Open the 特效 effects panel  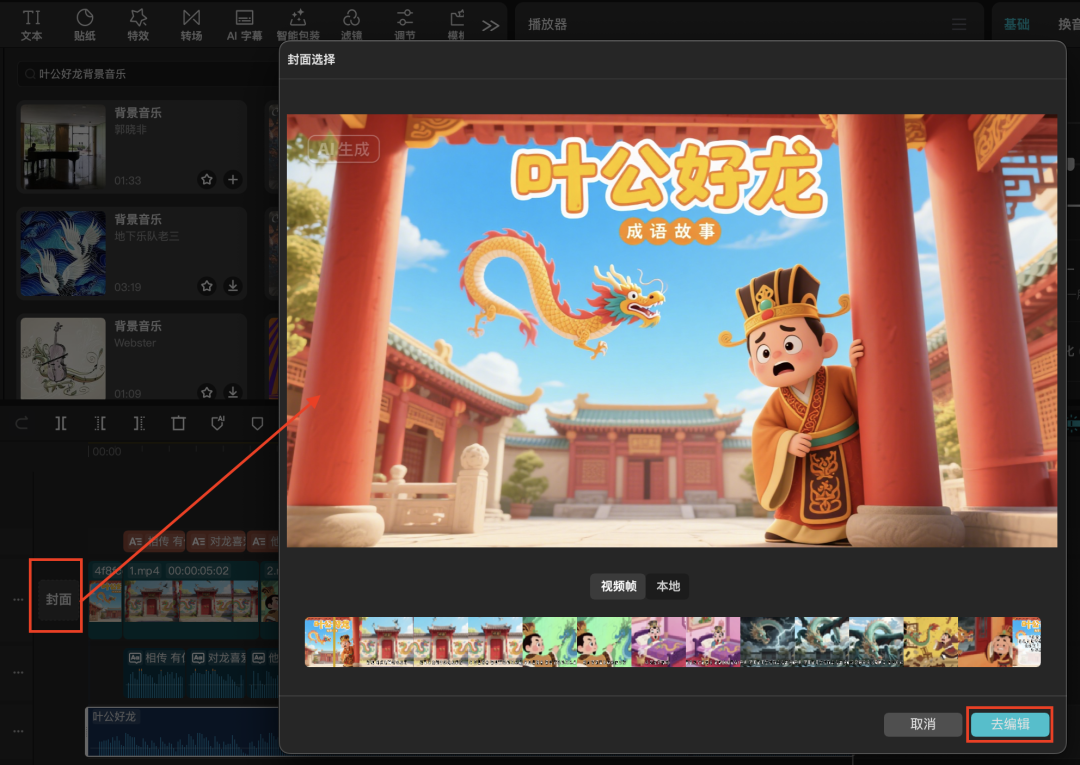pyautogui.click(x=138, y=24)
